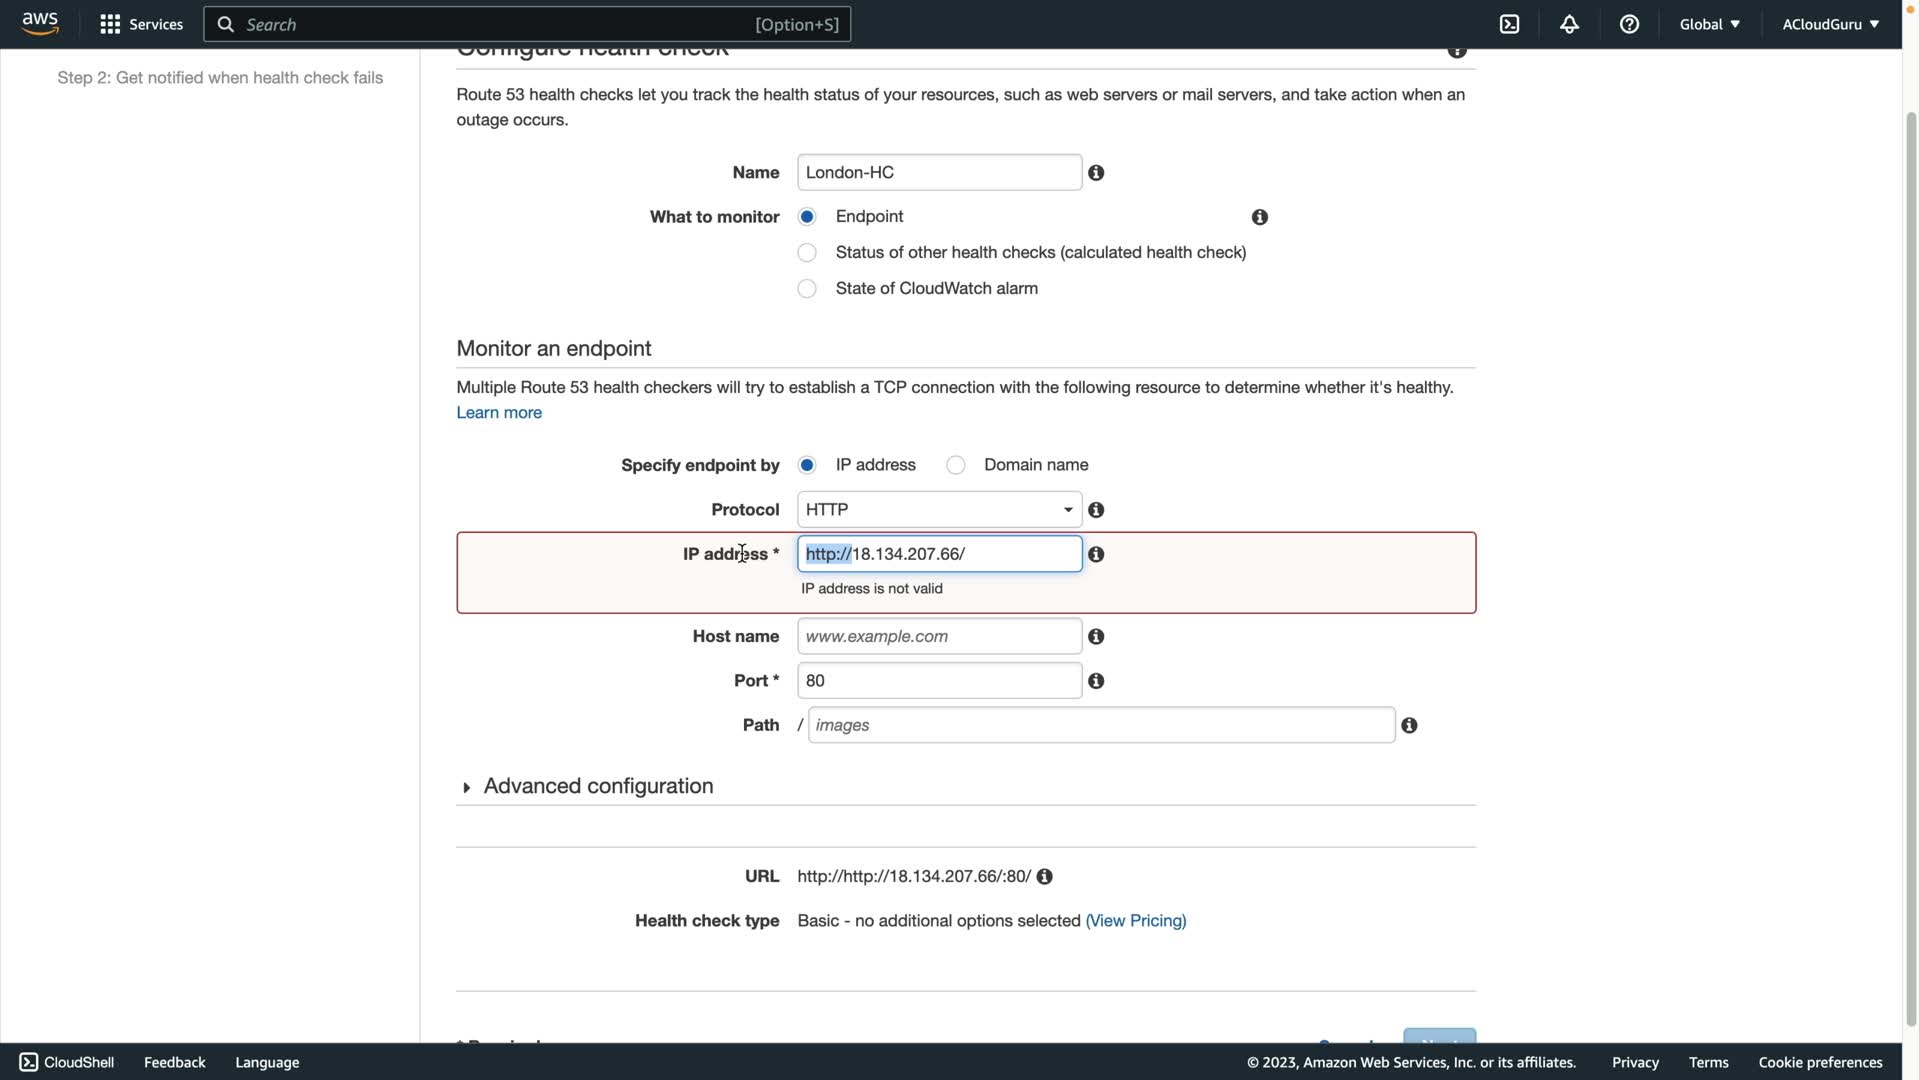Open the Global region dropdown

pos(1709,24)
